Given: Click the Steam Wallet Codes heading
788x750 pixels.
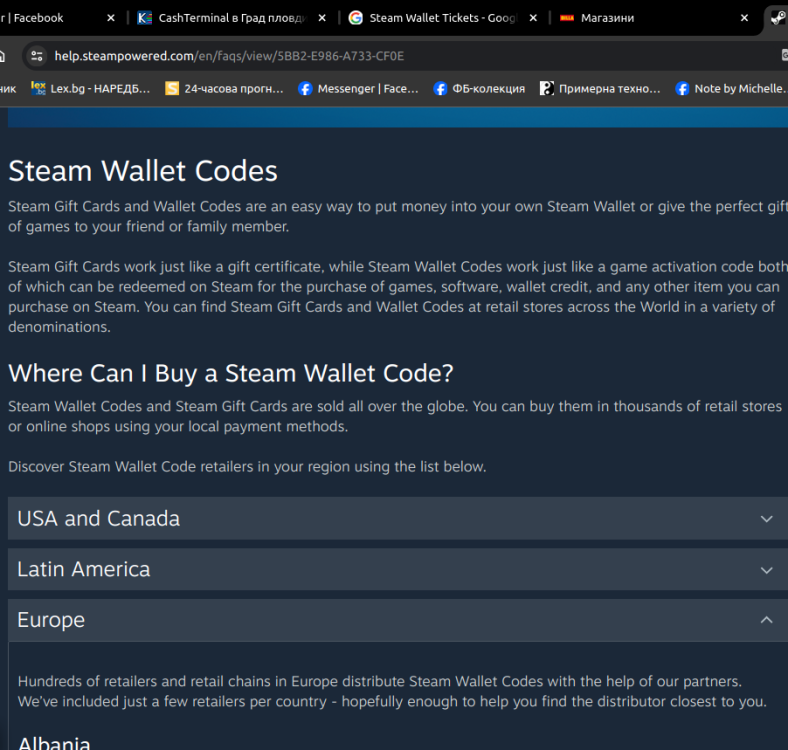Looking at the screenshot, I should (143, 171).
